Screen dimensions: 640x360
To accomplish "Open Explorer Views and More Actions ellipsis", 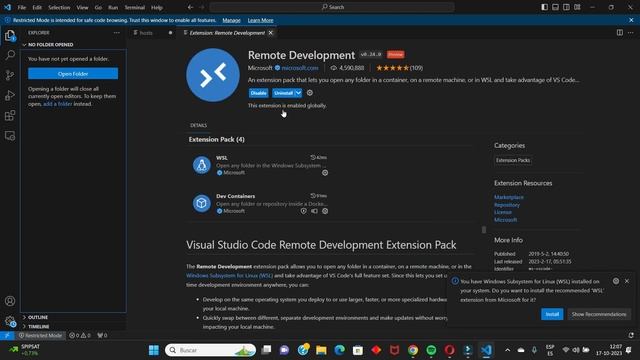I will [x=117, y=33].
